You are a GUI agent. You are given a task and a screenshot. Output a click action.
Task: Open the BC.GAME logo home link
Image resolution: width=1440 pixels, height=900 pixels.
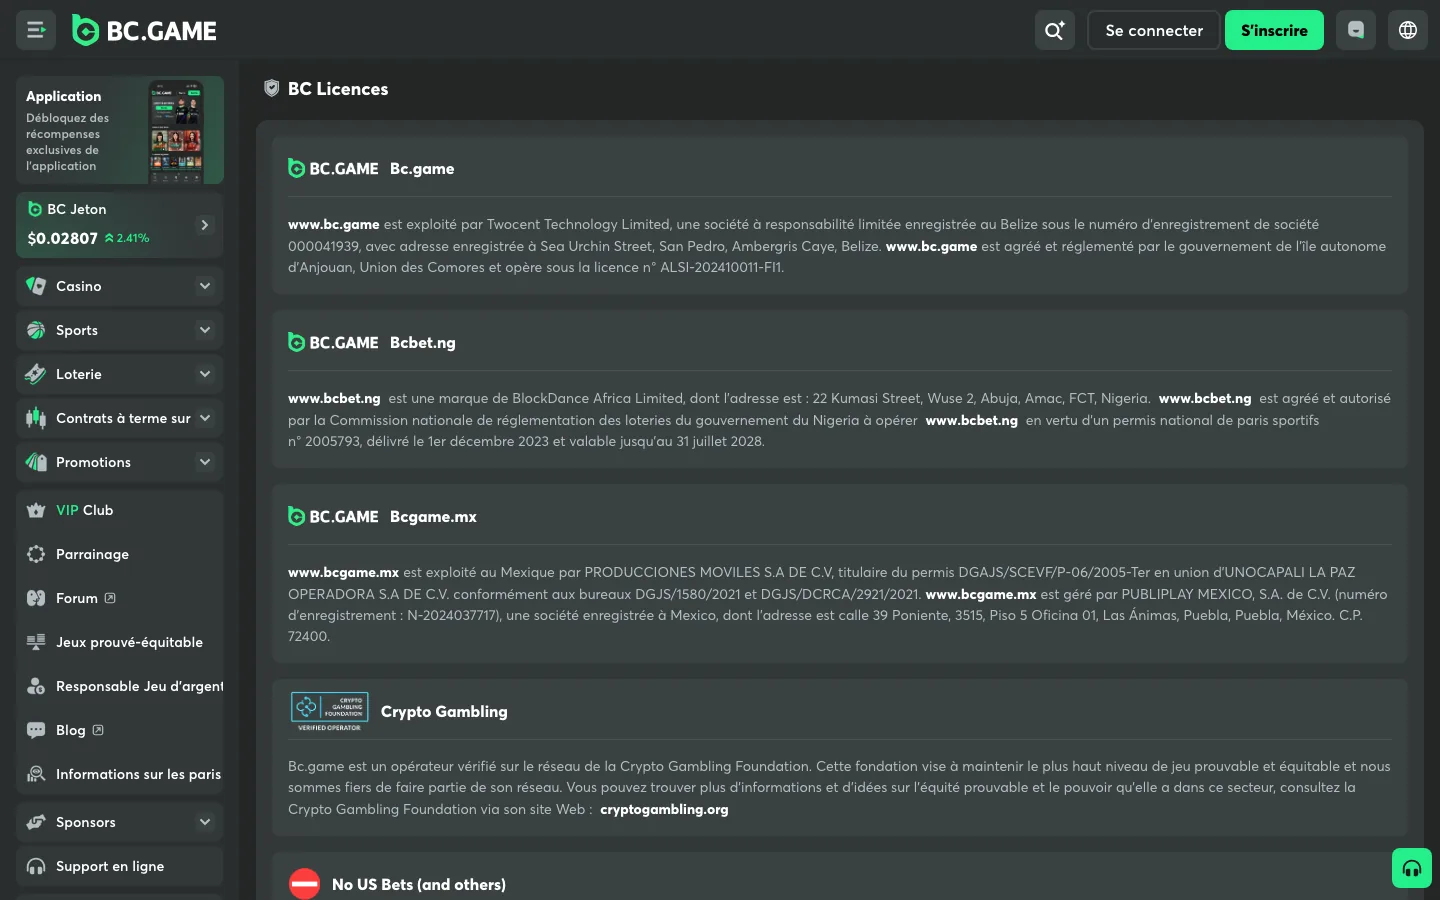(145, 31)
